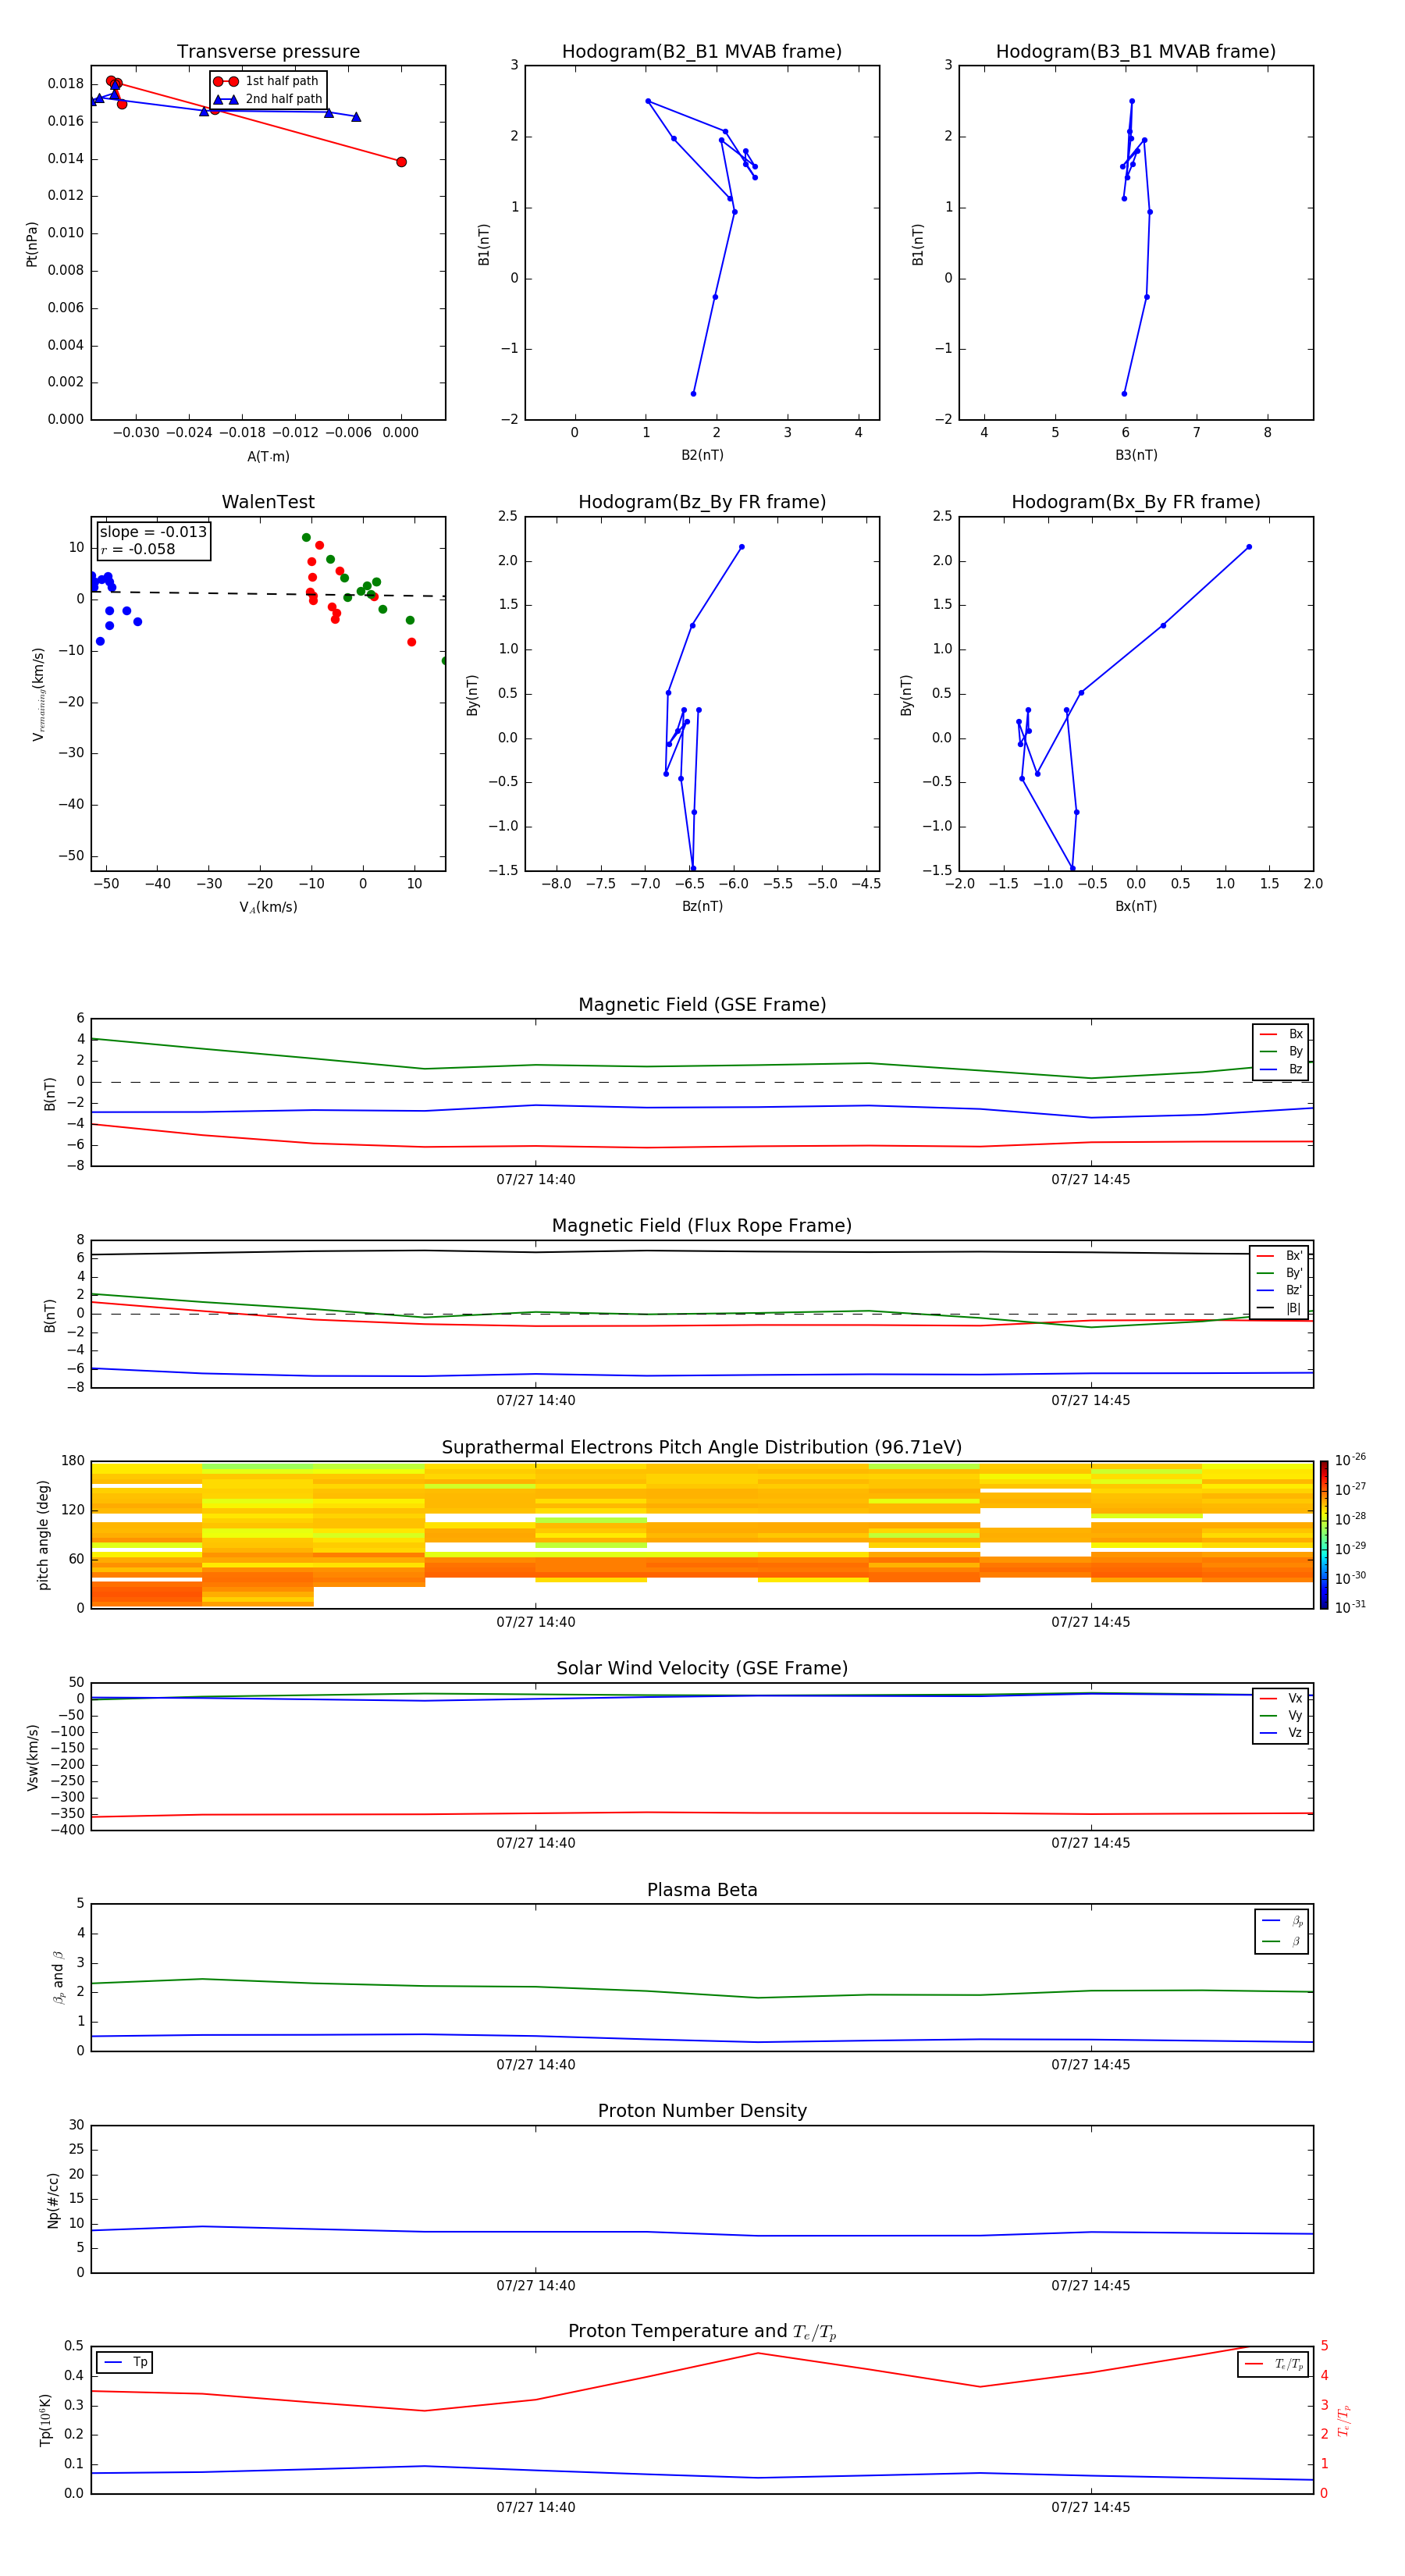Click the pitch angle colorbar
The width and height of the screenshot is (1405, 2576).
coord(1324,1534)
